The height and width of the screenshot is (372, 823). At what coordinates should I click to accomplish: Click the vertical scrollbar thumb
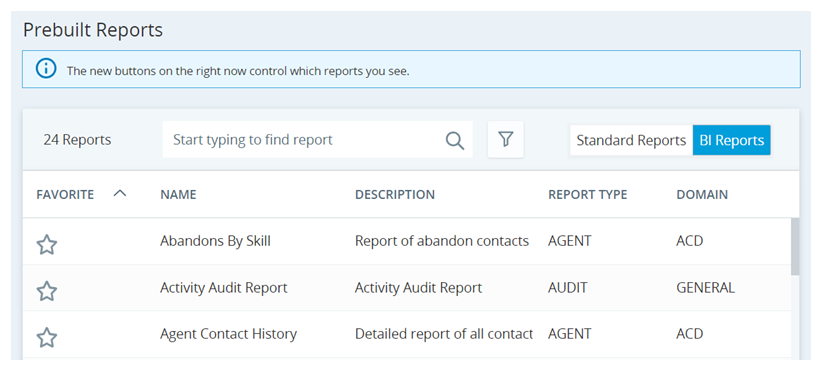(x=795, y=247)
